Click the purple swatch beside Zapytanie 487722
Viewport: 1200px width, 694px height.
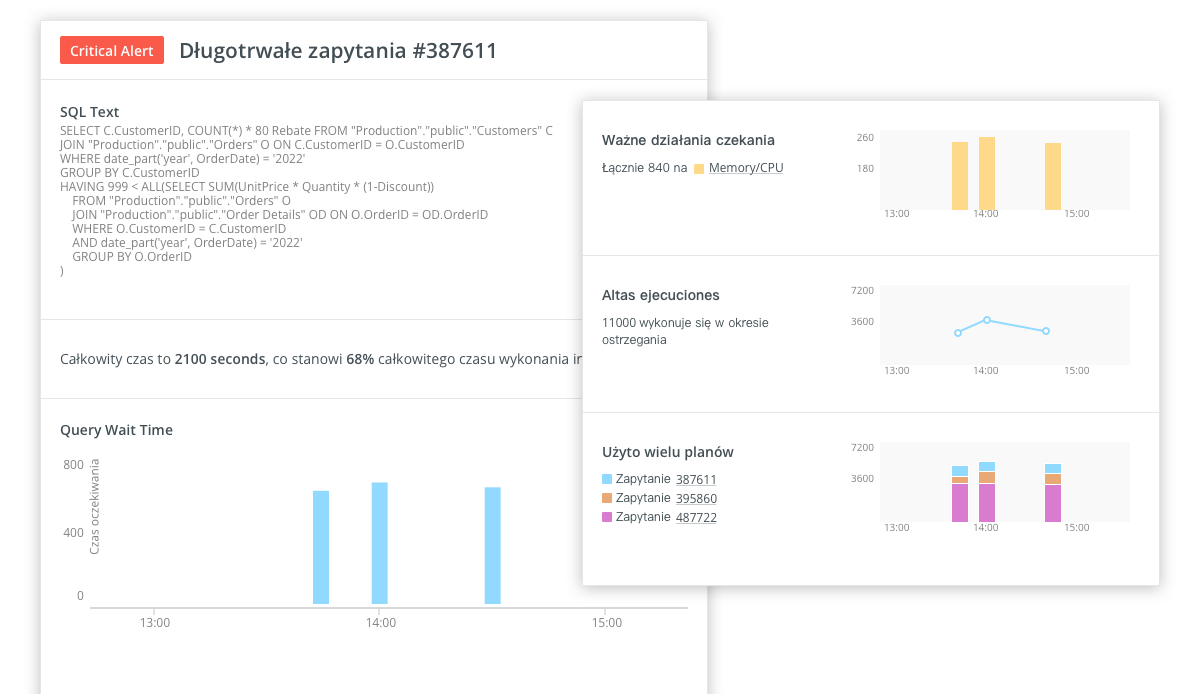607,517
